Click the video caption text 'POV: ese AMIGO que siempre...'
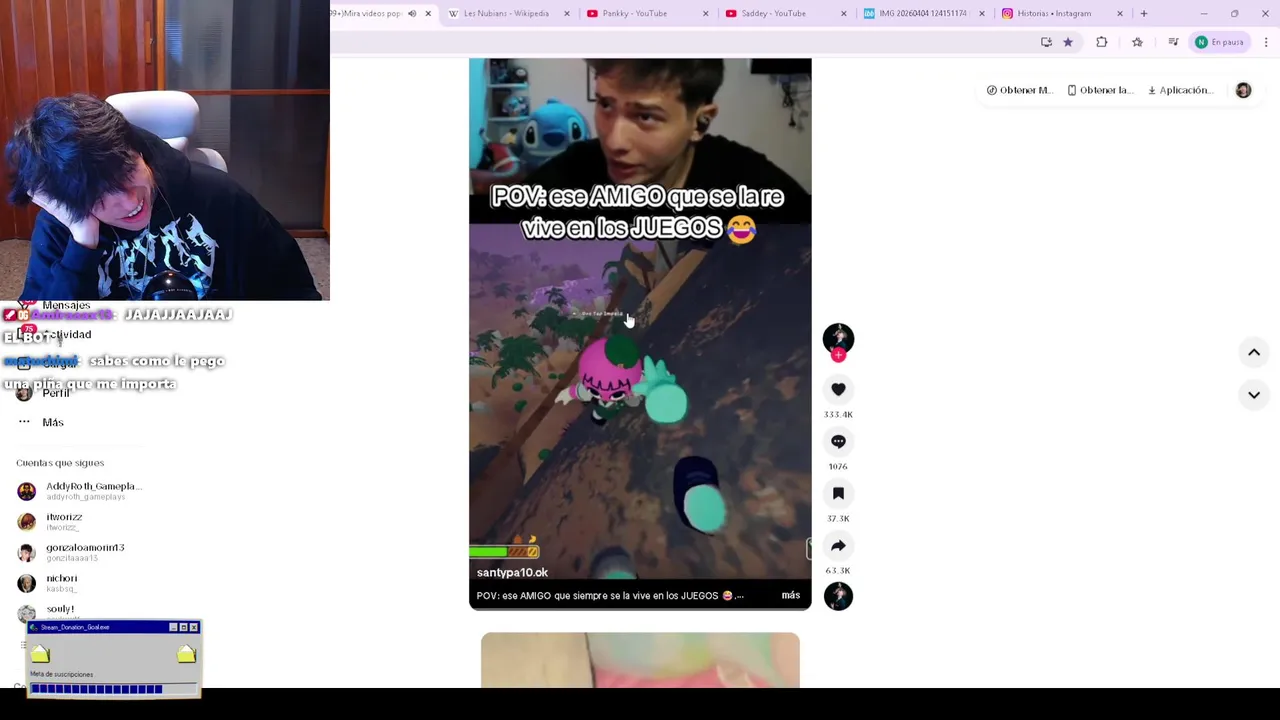This screenshot has height=720, width=1280. coord(610,595)
